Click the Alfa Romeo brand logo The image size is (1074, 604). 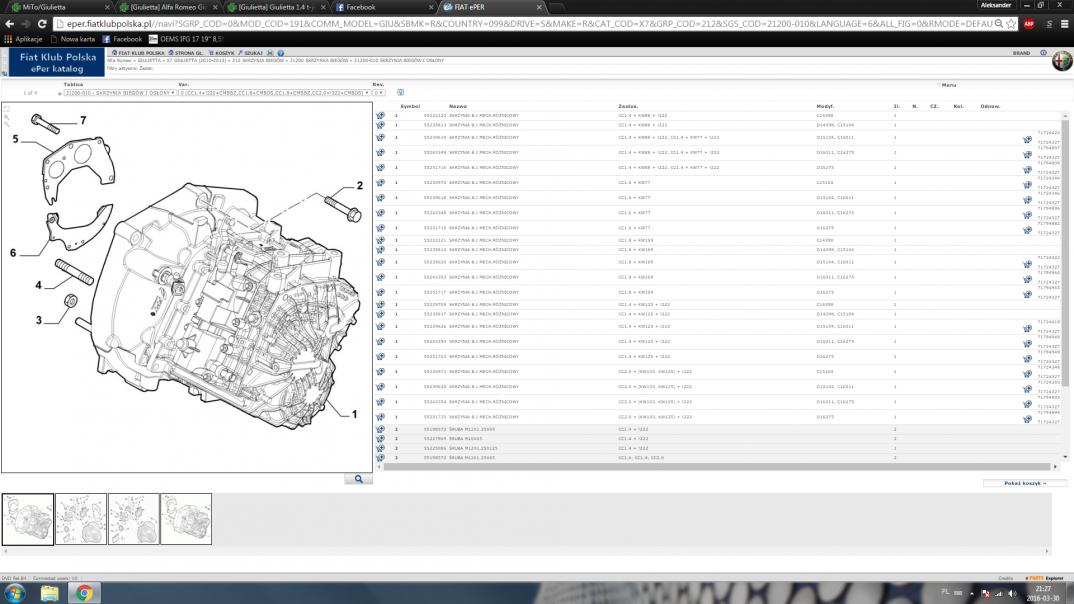click(1062, 61)
